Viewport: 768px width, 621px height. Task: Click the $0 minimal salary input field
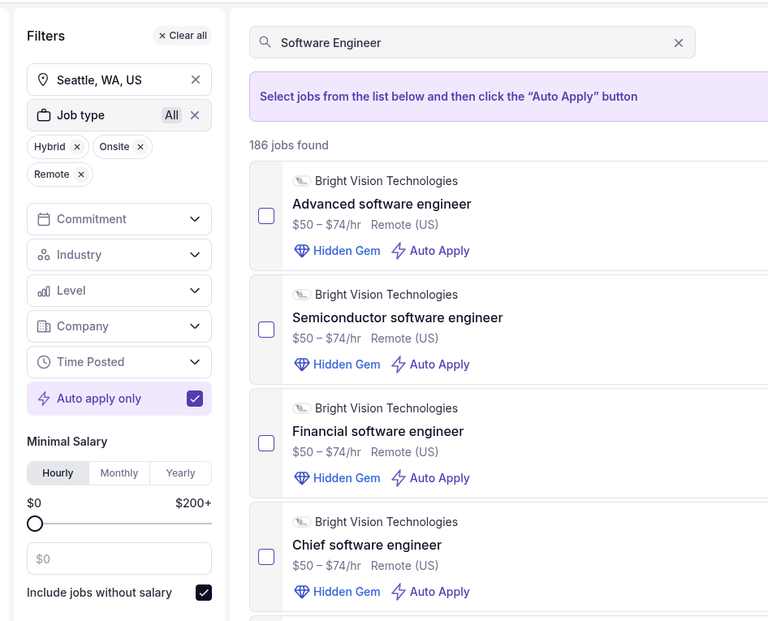tap(119, 559)
